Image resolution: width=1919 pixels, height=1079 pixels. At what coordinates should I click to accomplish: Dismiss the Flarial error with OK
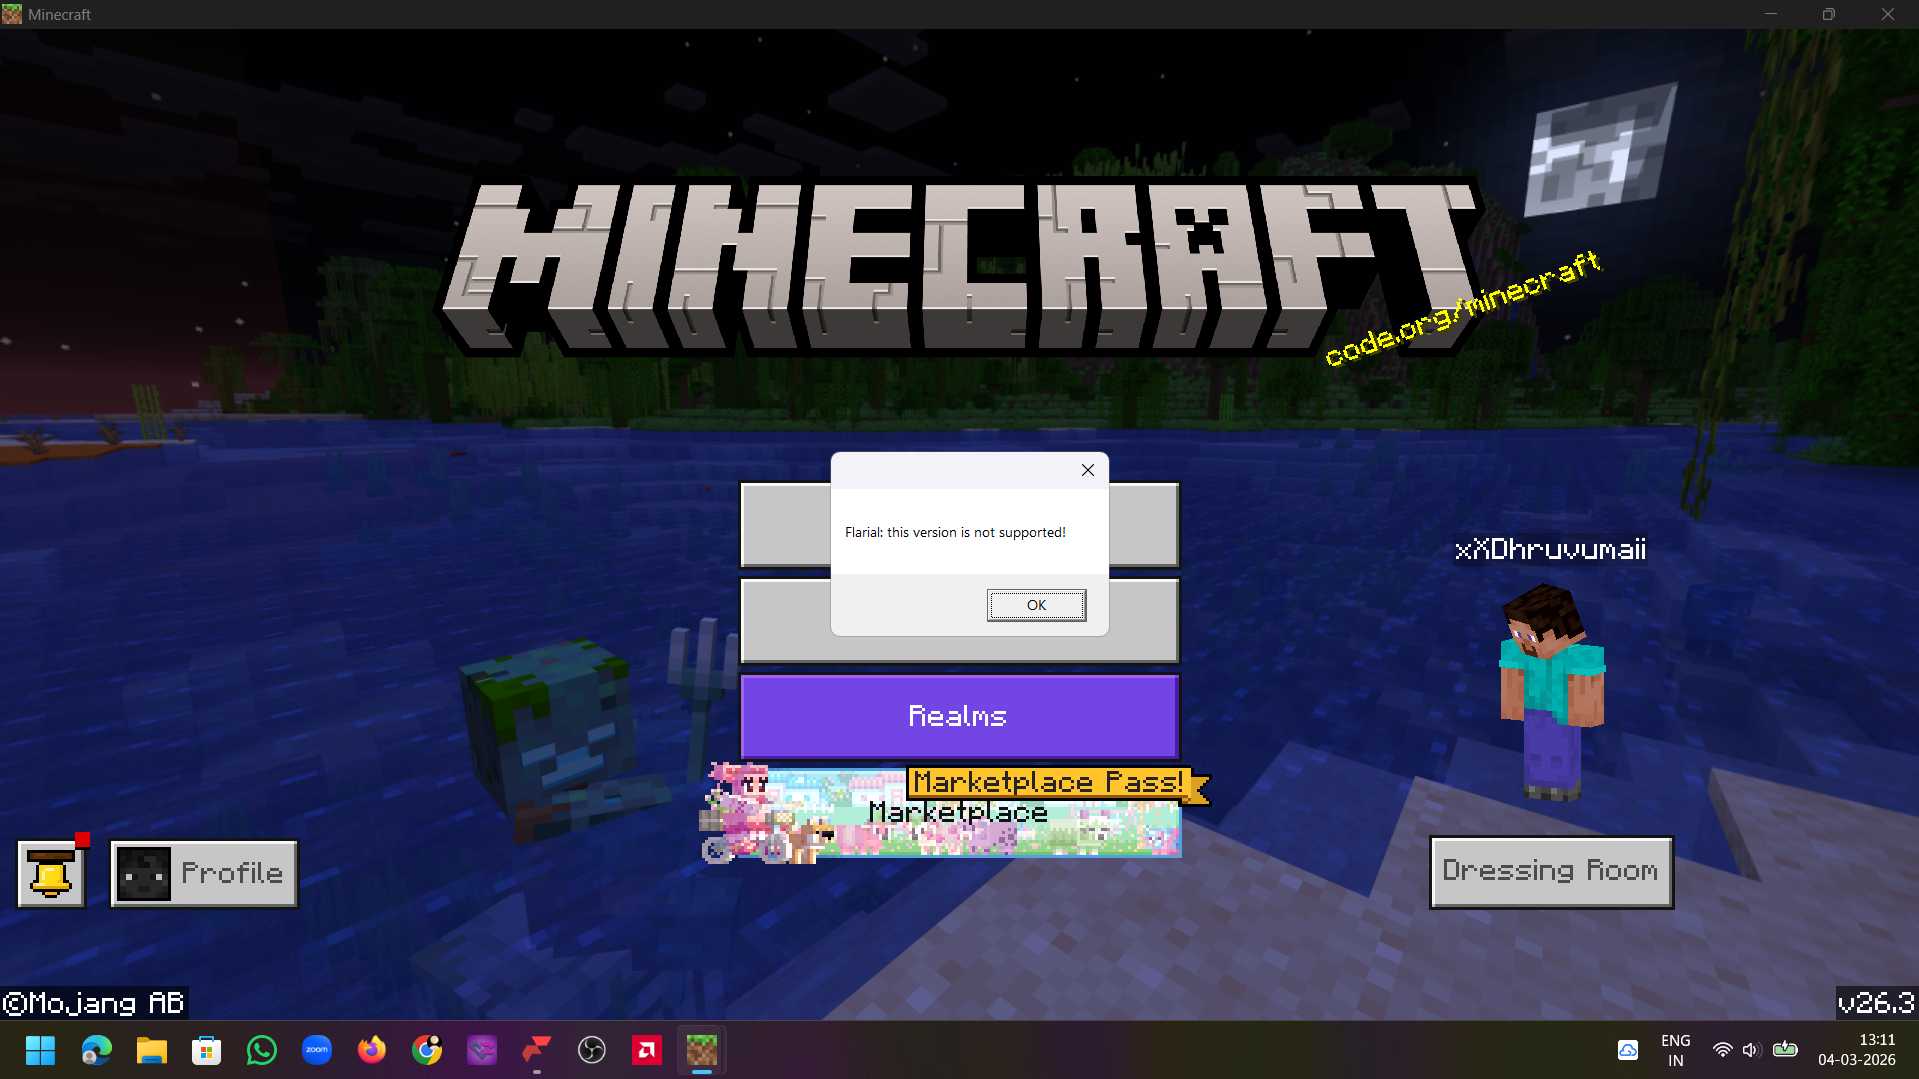1035,604
